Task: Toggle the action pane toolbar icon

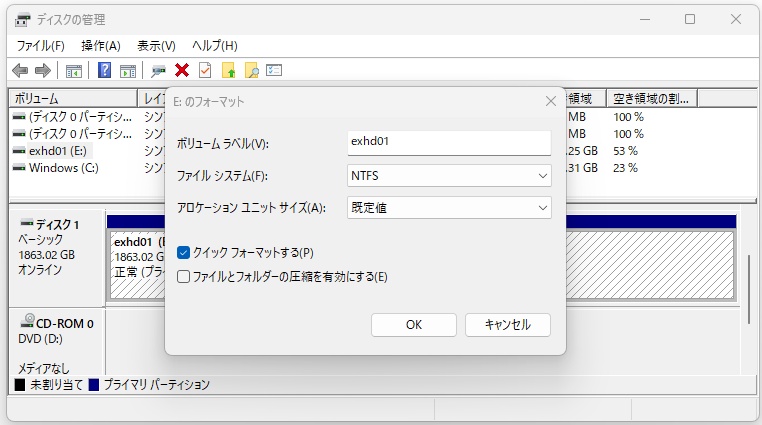Action: (128, 71)
